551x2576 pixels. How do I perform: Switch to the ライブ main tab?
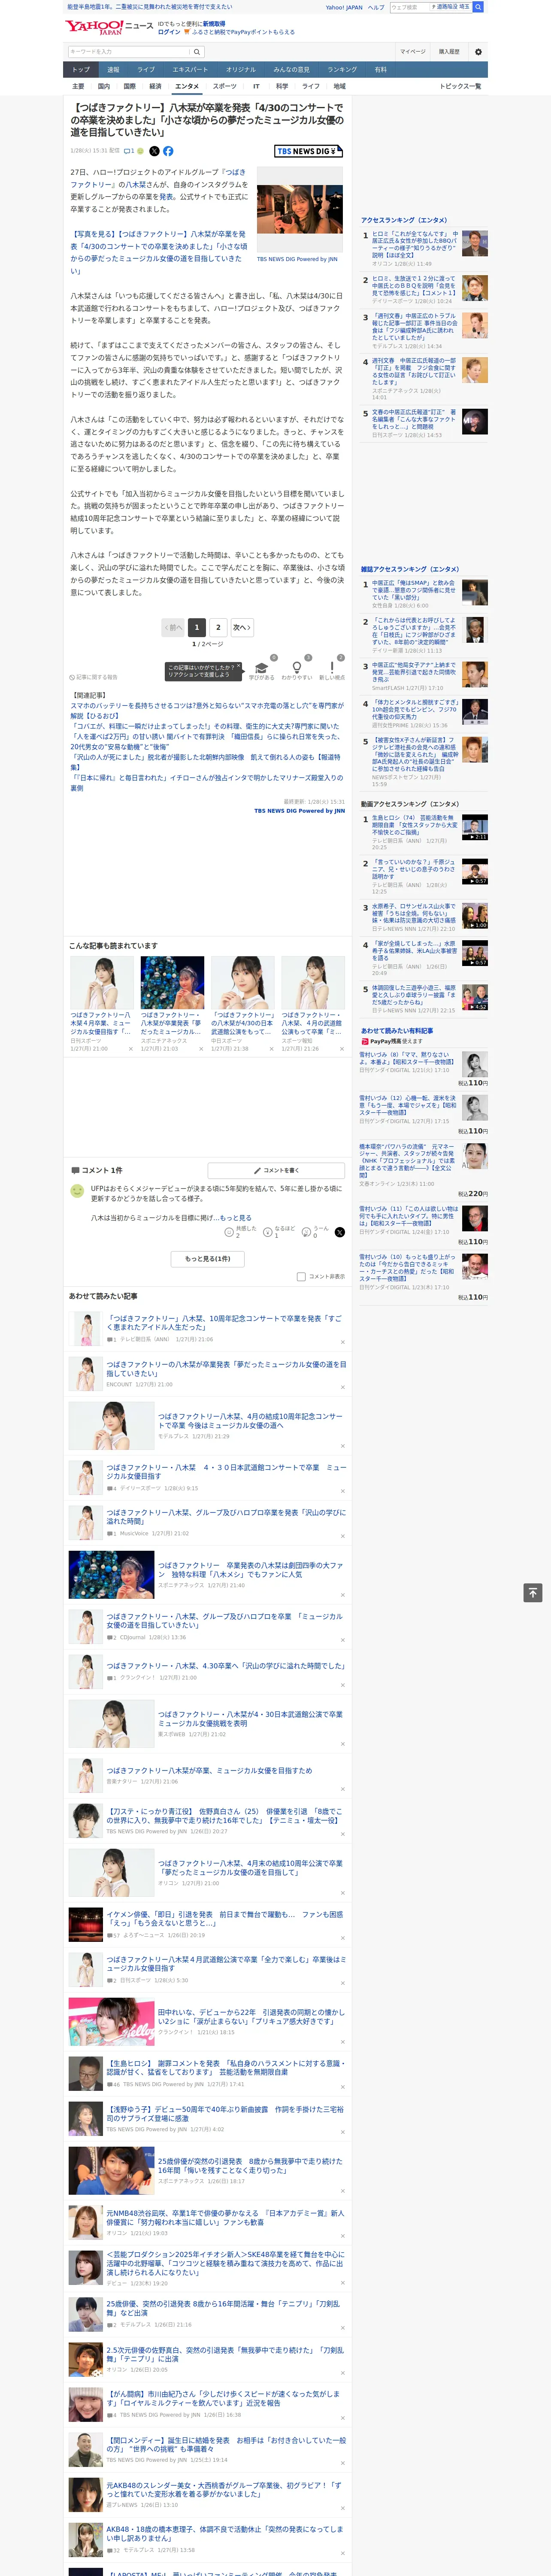(146, 70)
